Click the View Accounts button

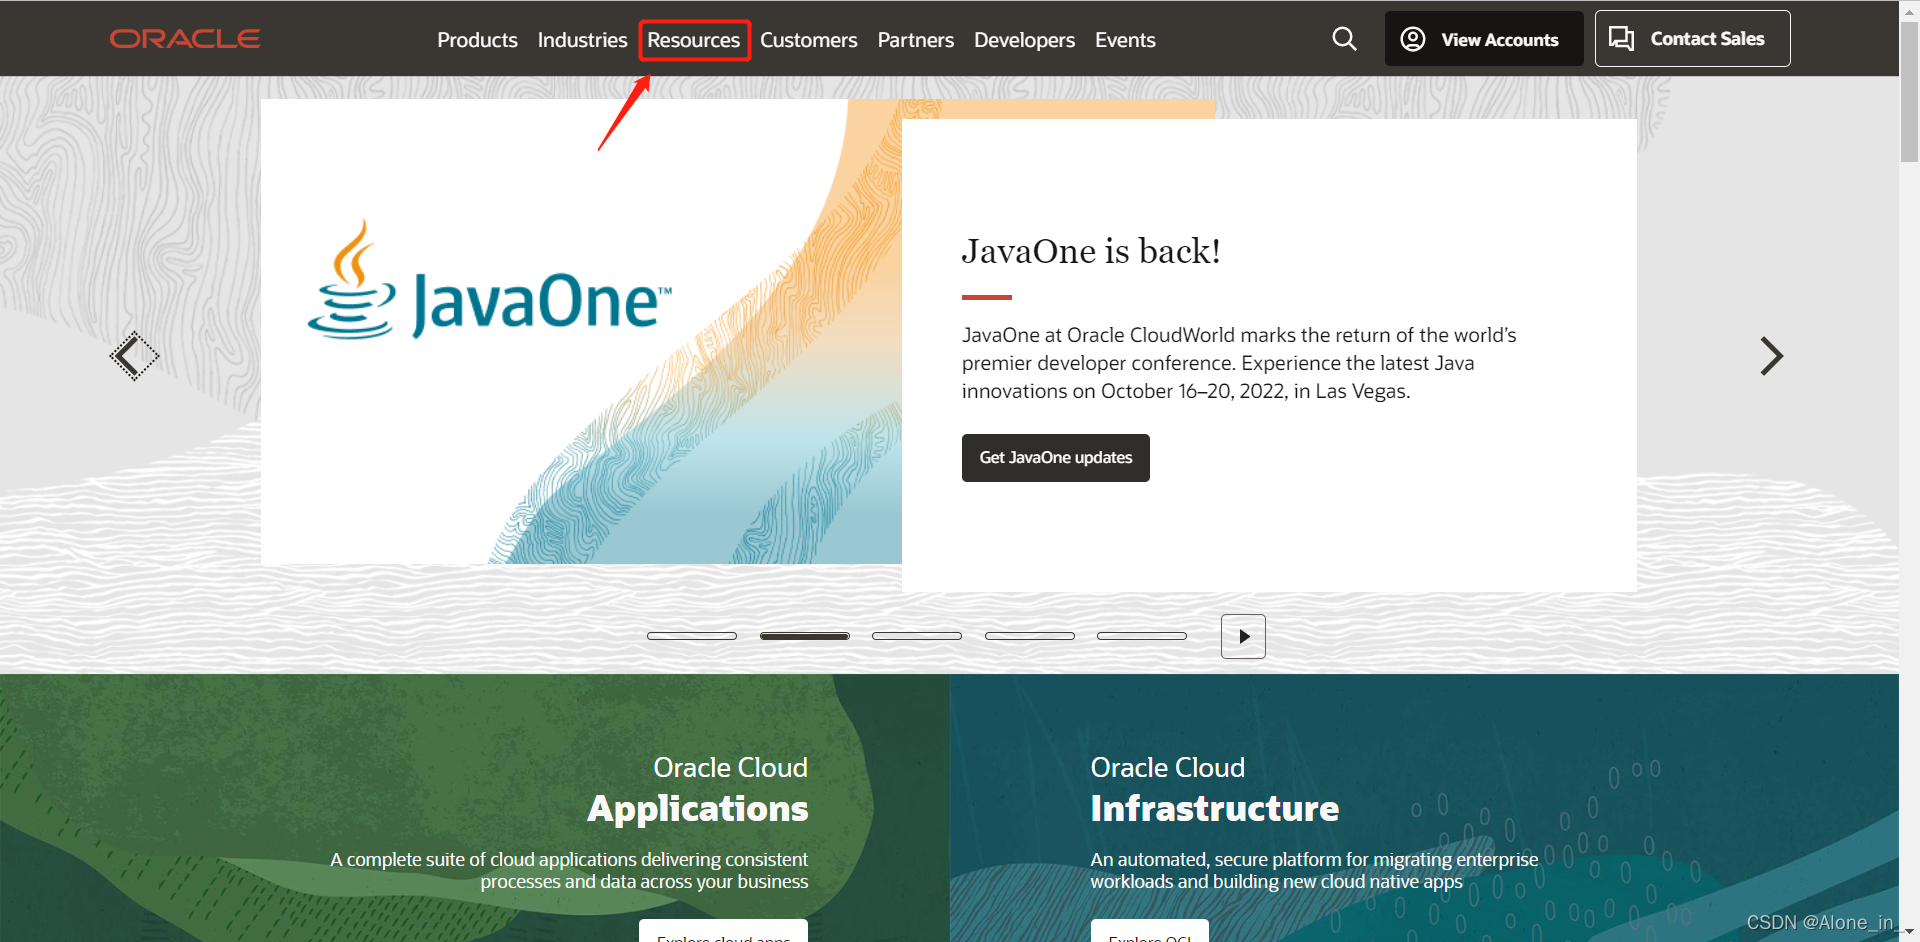[1483, 39]
